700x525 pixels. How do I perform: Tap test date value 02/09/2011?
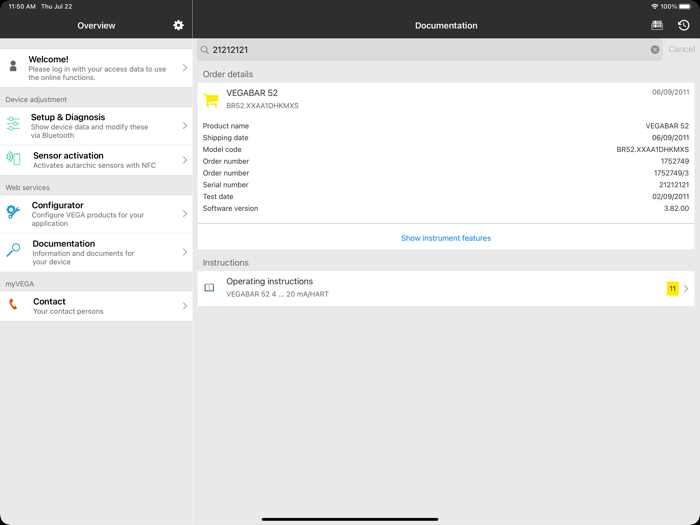coord(670,196)
